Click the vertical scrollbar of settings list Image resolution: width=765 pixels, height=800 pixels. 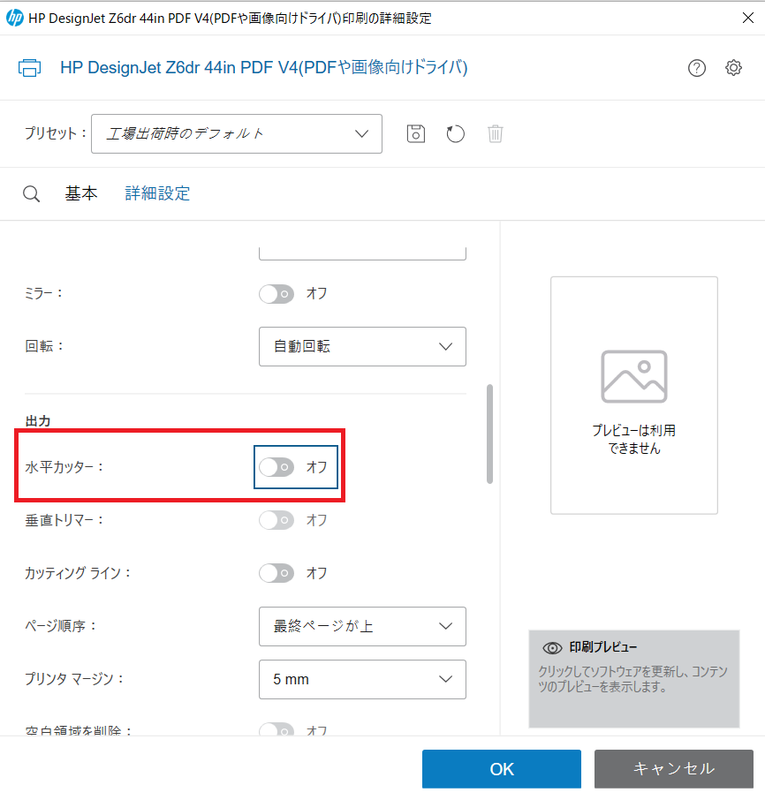(490, 434)
